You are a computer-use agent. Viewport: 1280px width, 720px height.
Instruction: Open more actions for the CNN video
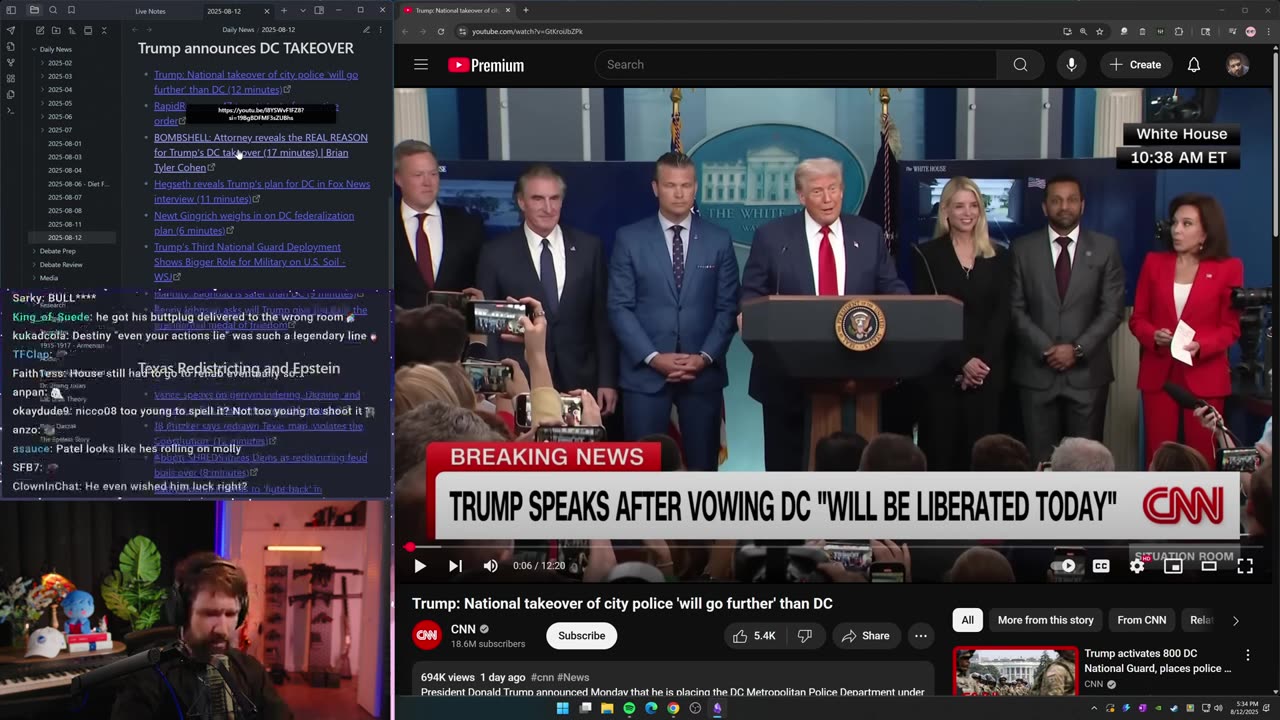click(x=921, y=636)
